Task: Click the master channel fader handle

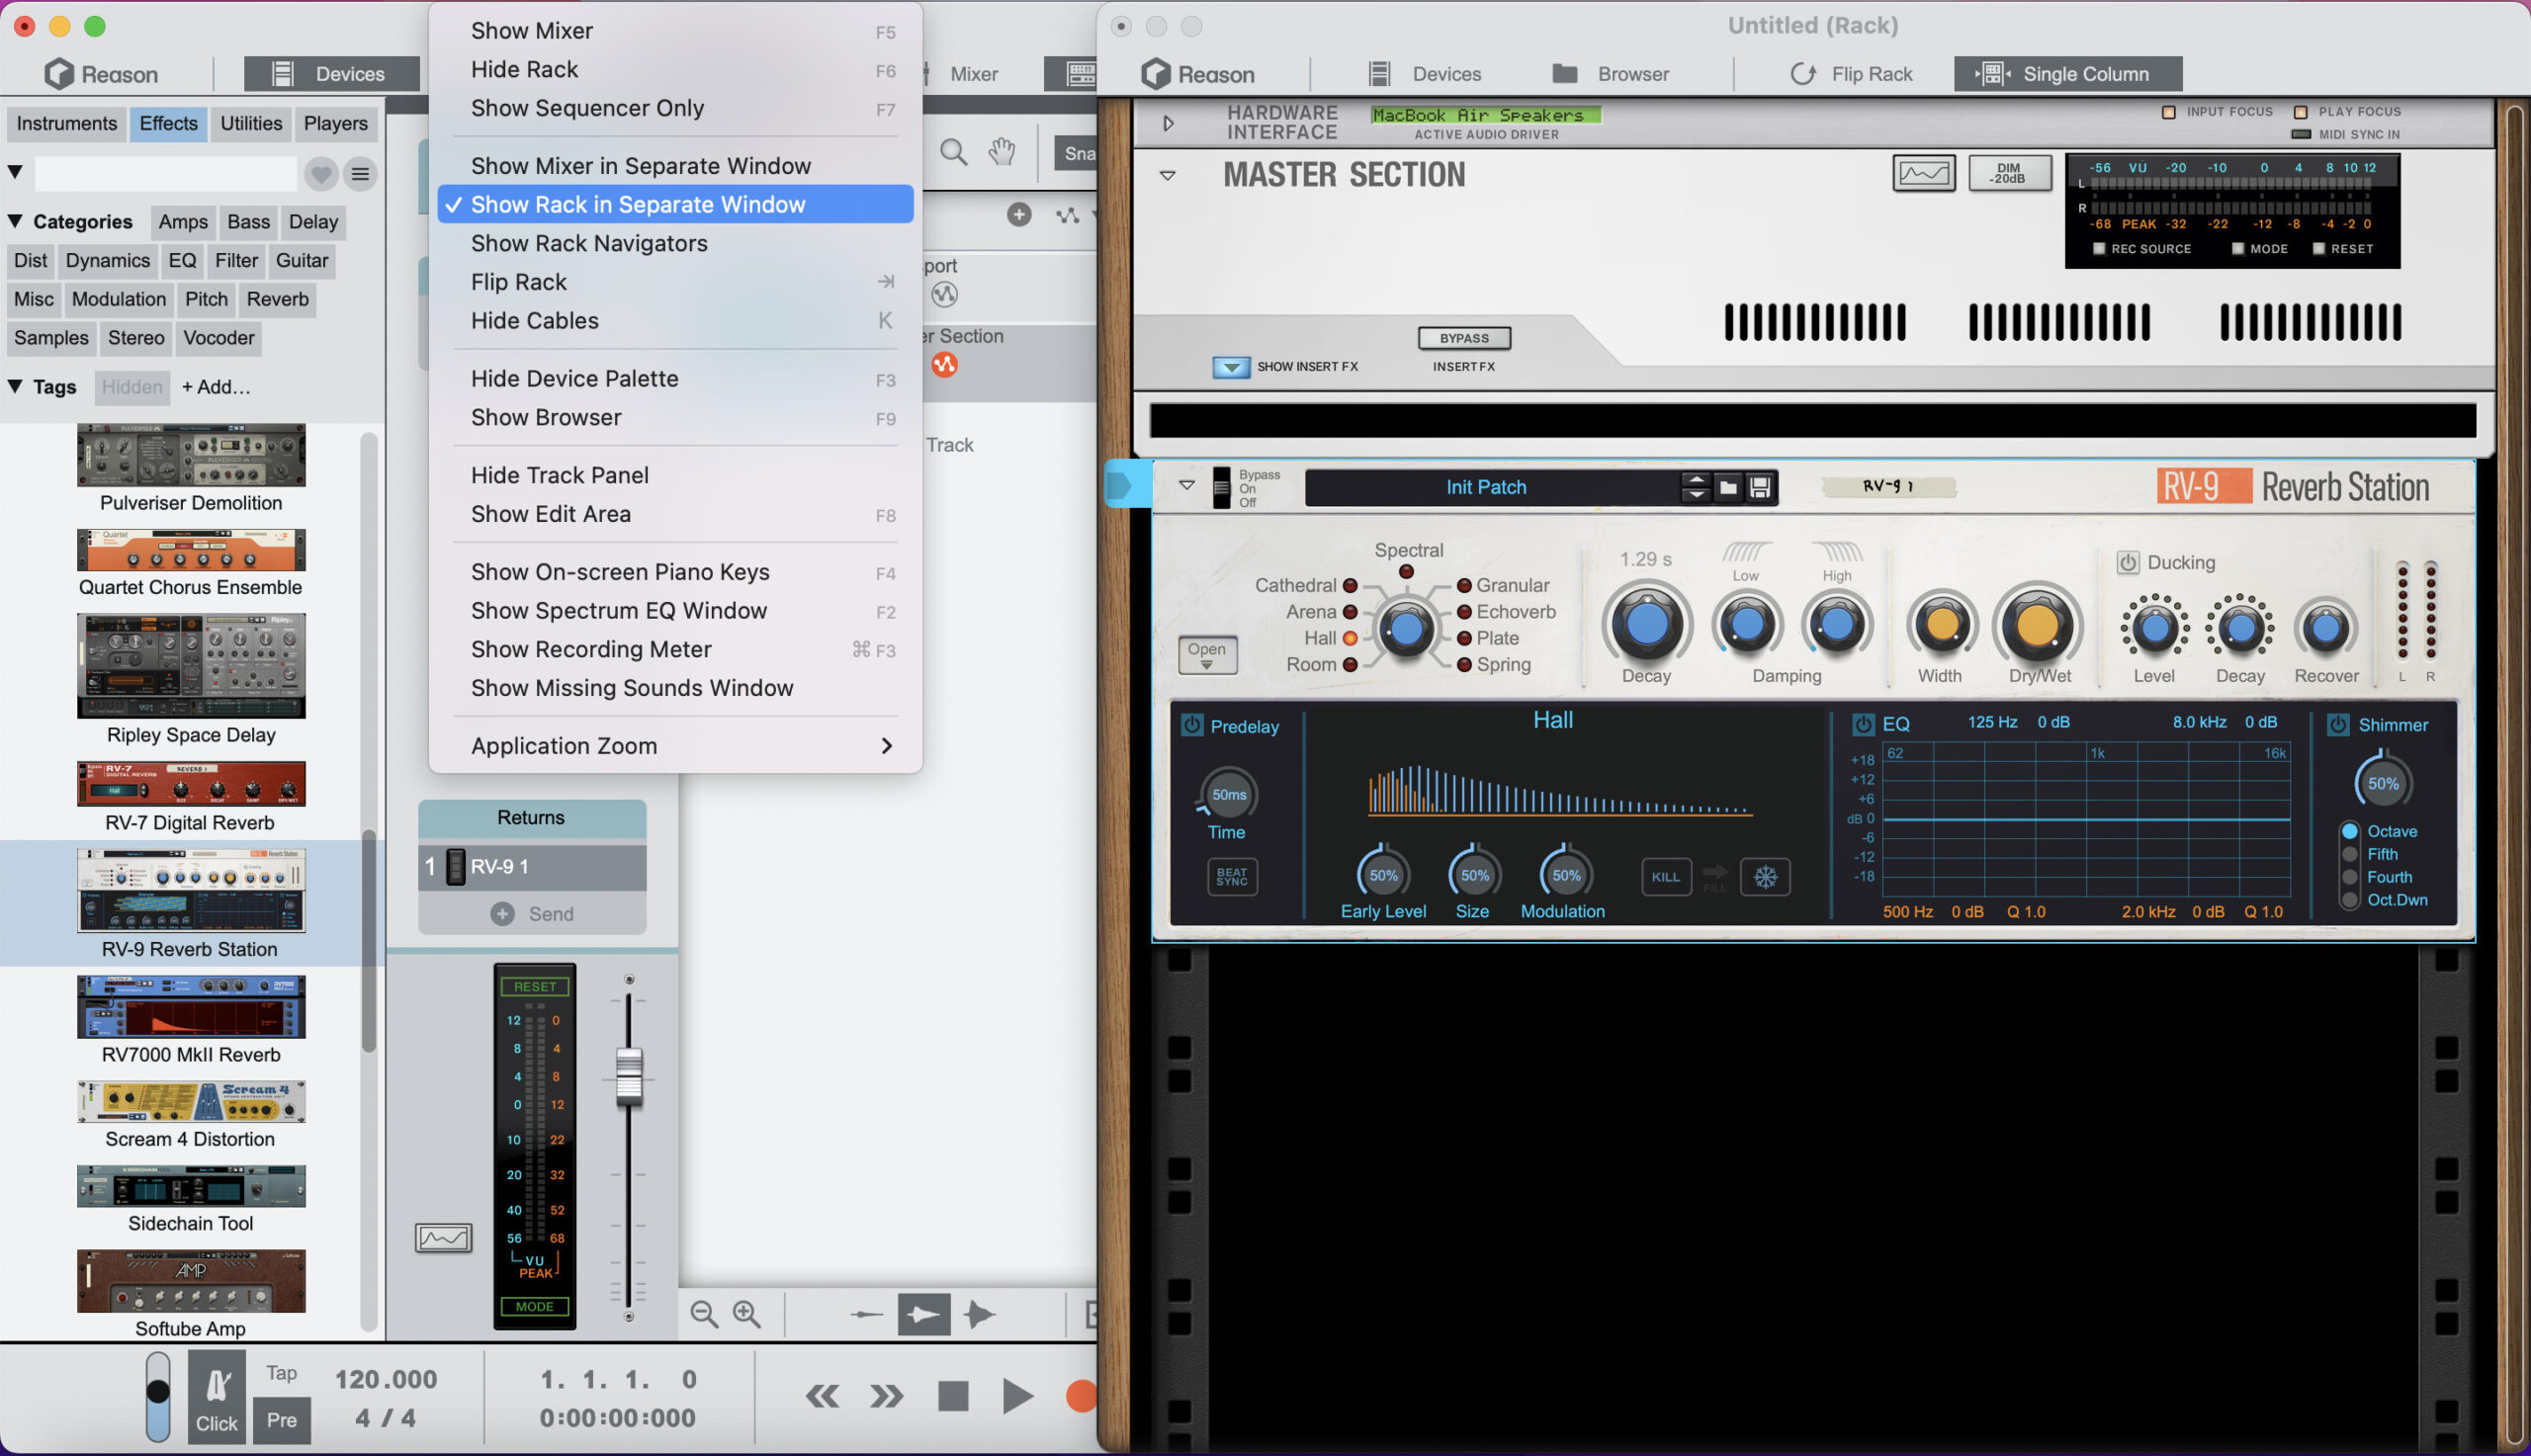Action: [629, 1075]
